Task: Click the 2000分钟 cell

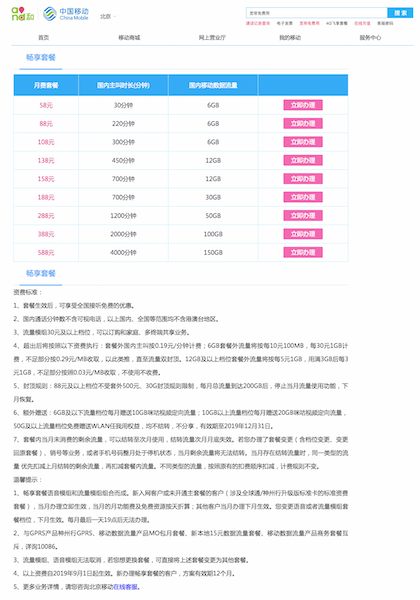Action: [x=123, y=234]
